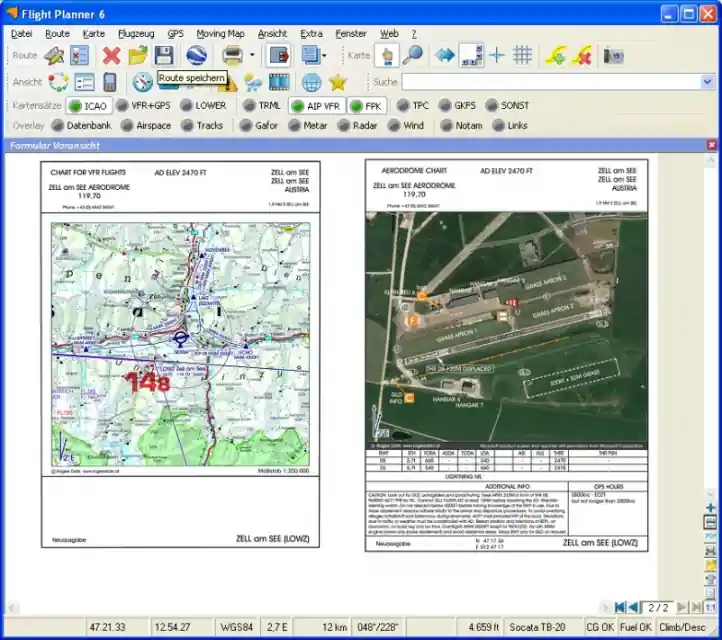Go to the first preview page
The height and width of the screenshot is (640, 722).
pyautogui.click(x=620, y=607)
